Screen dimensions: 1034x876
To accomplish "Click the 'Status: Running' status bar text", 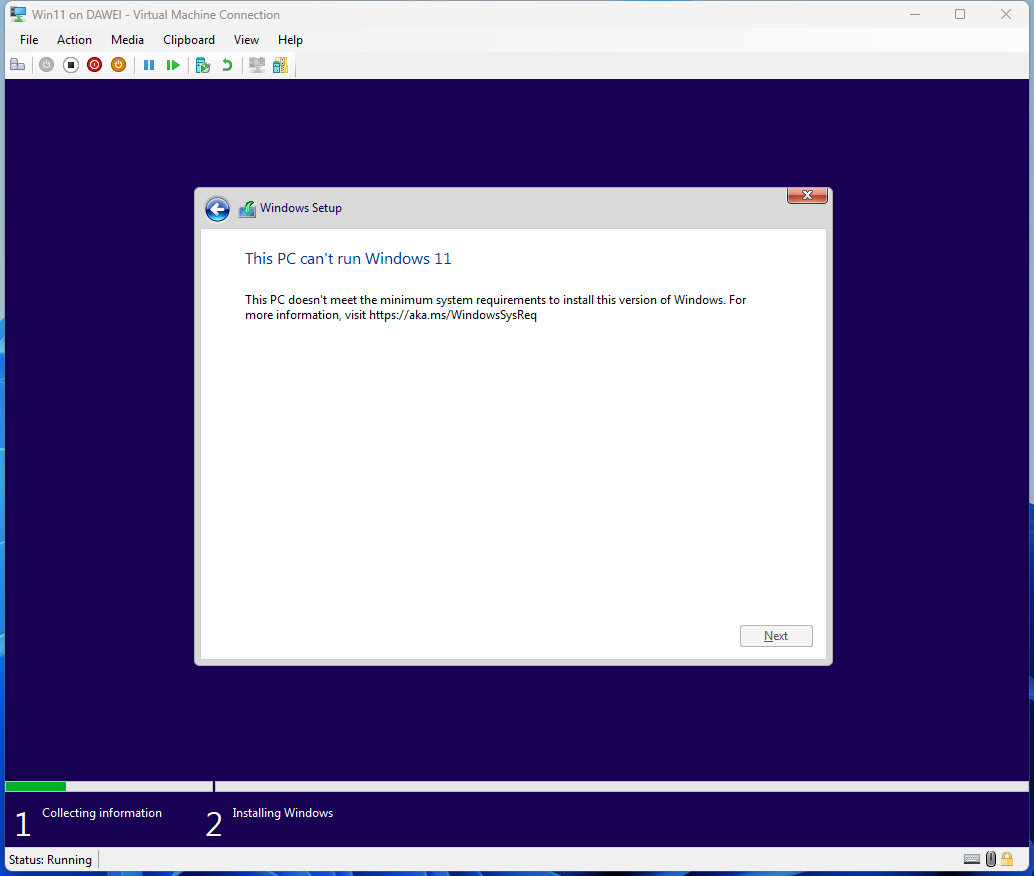I will 51,860.
